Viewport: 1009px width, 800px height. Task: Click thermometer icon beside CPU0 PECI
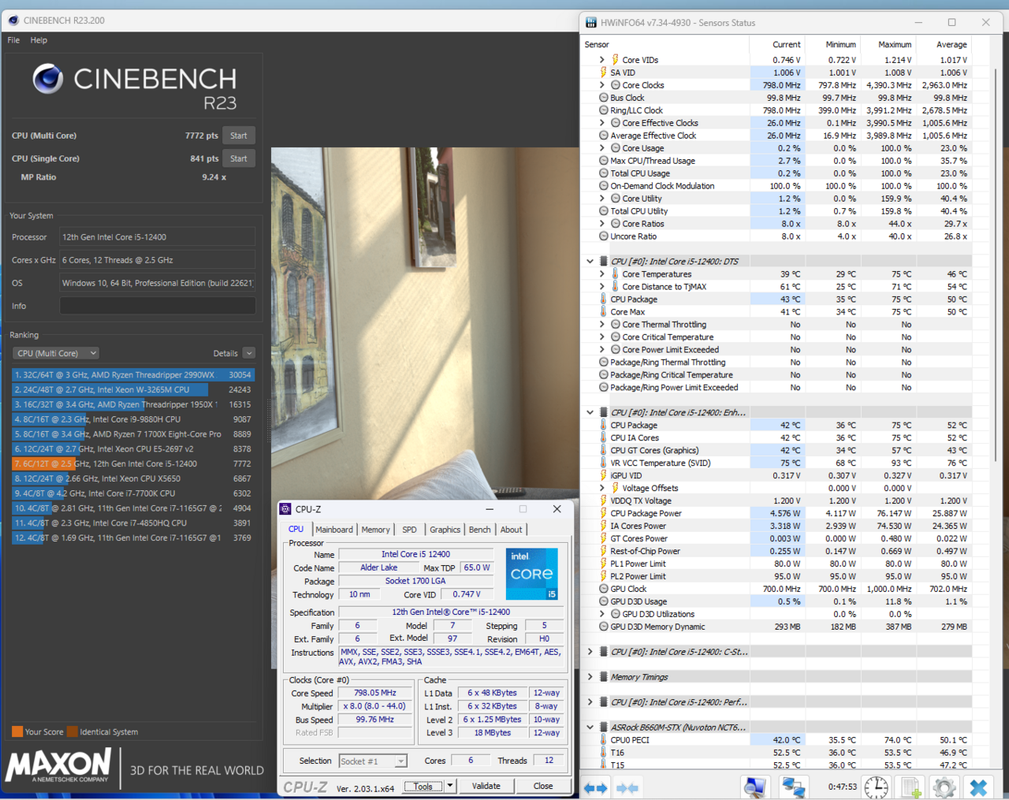tap(603, 740)
